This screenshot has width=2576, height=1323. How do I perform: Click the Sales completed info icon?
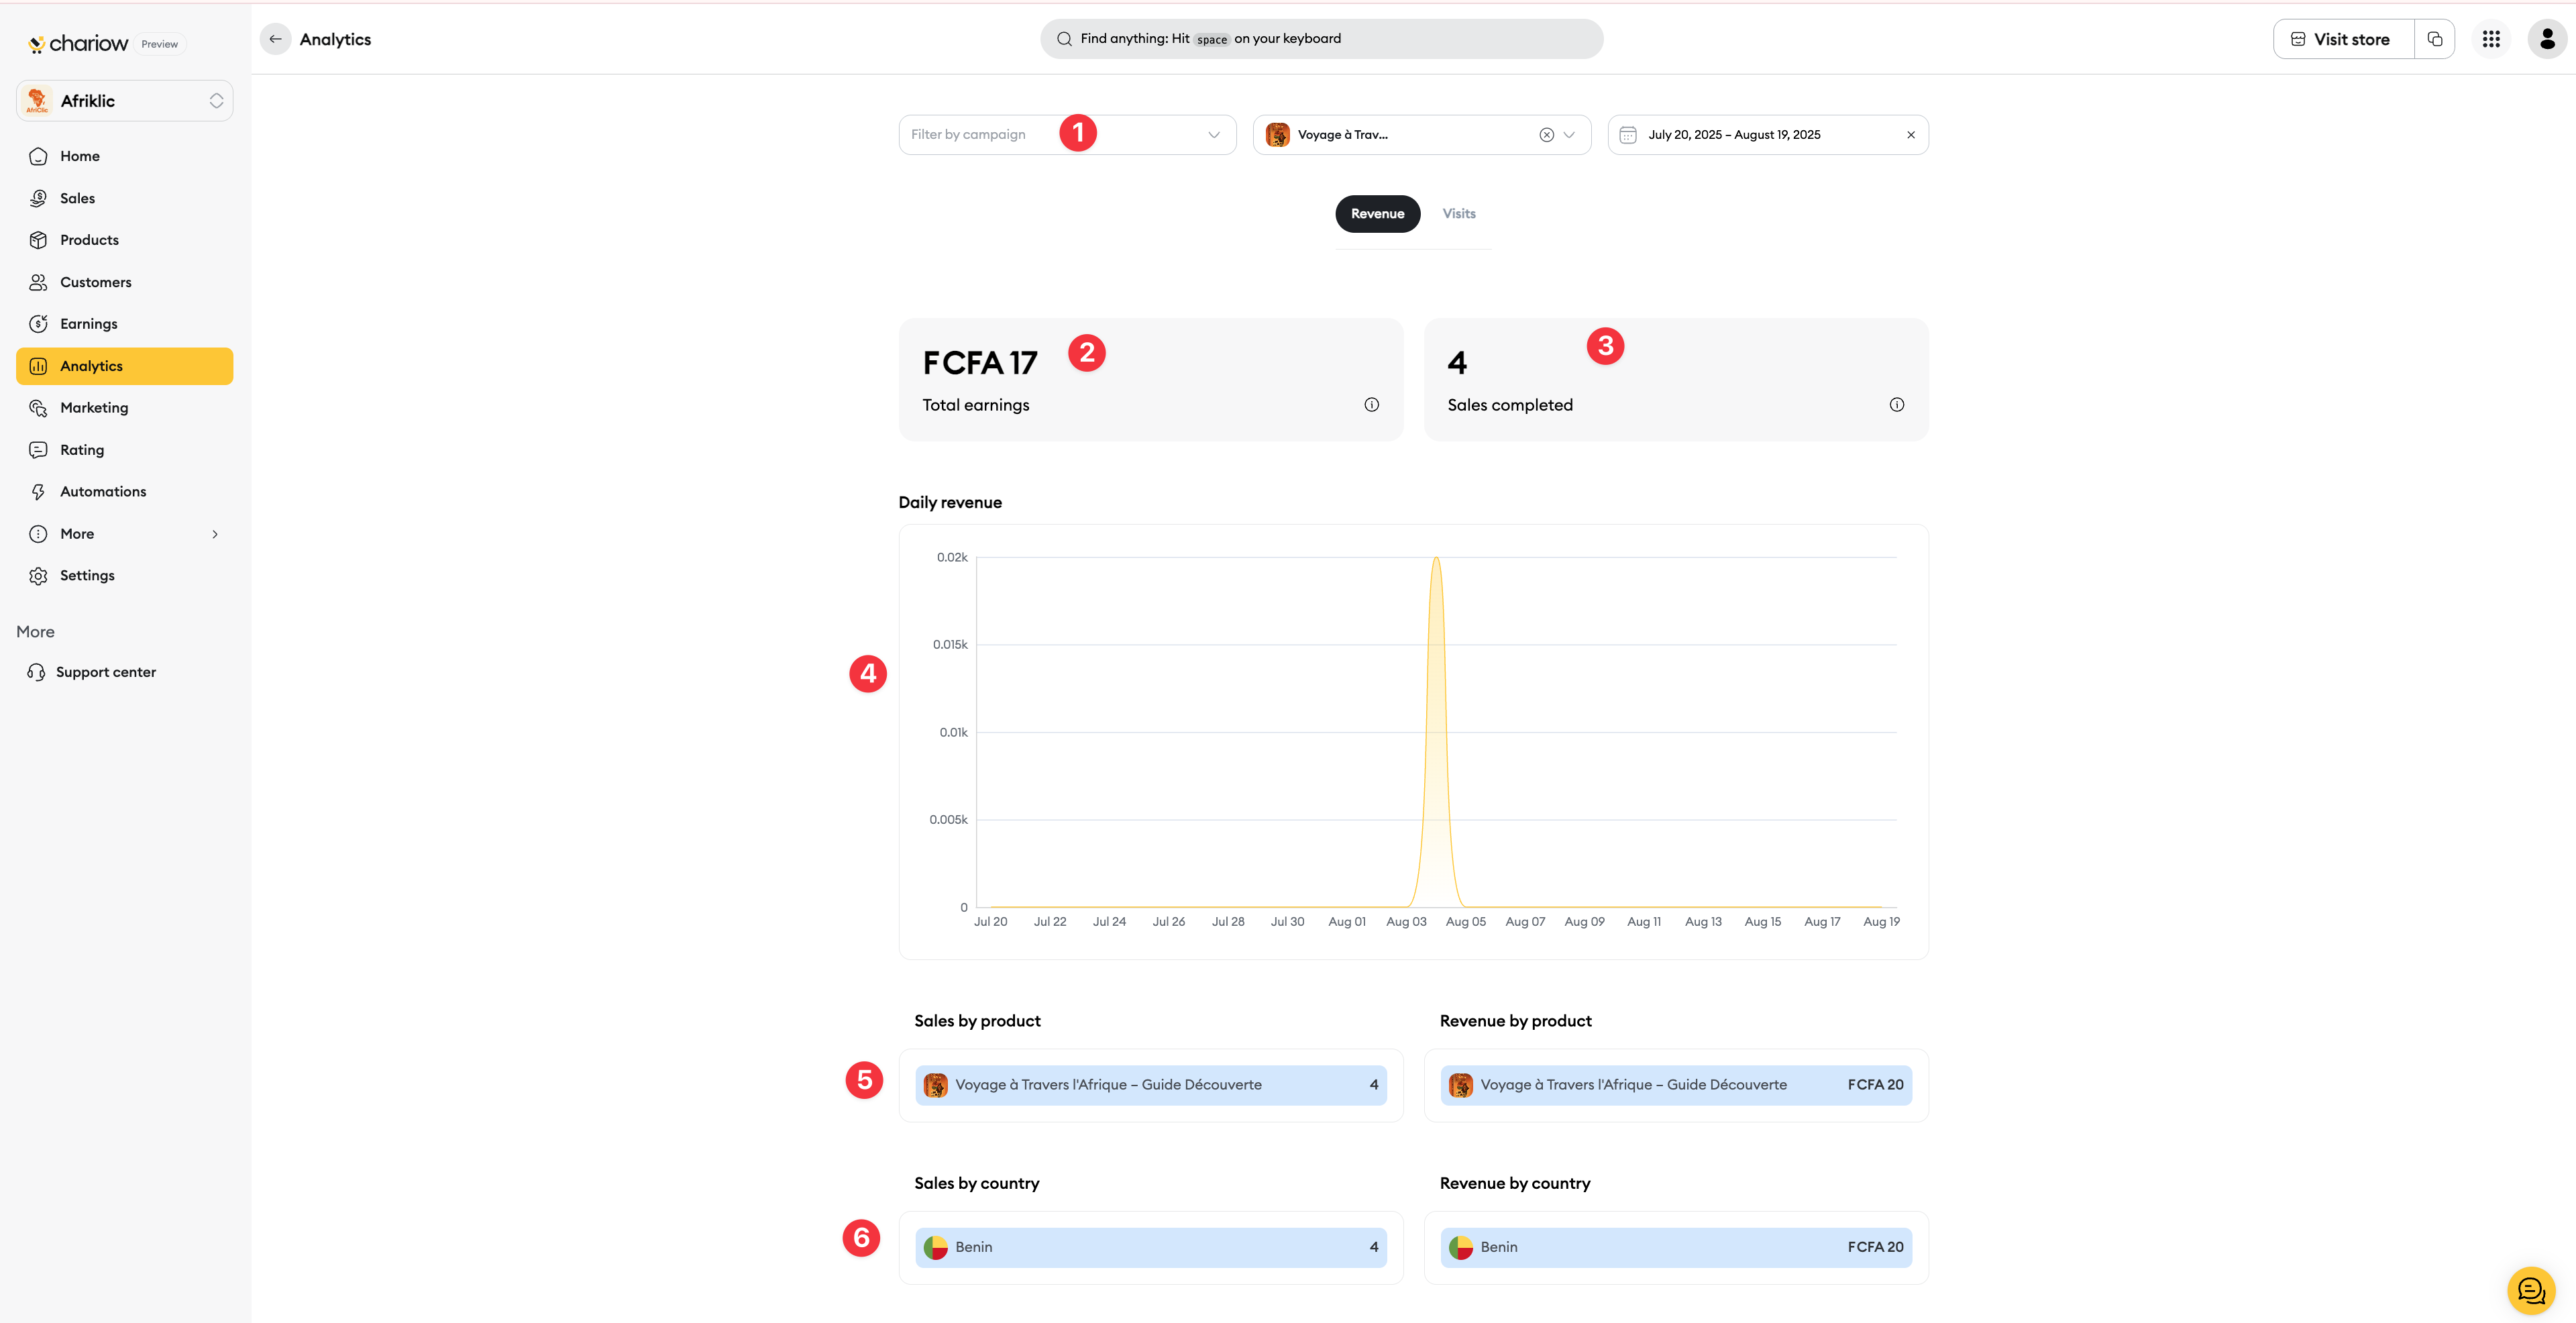click(1896, 405)
